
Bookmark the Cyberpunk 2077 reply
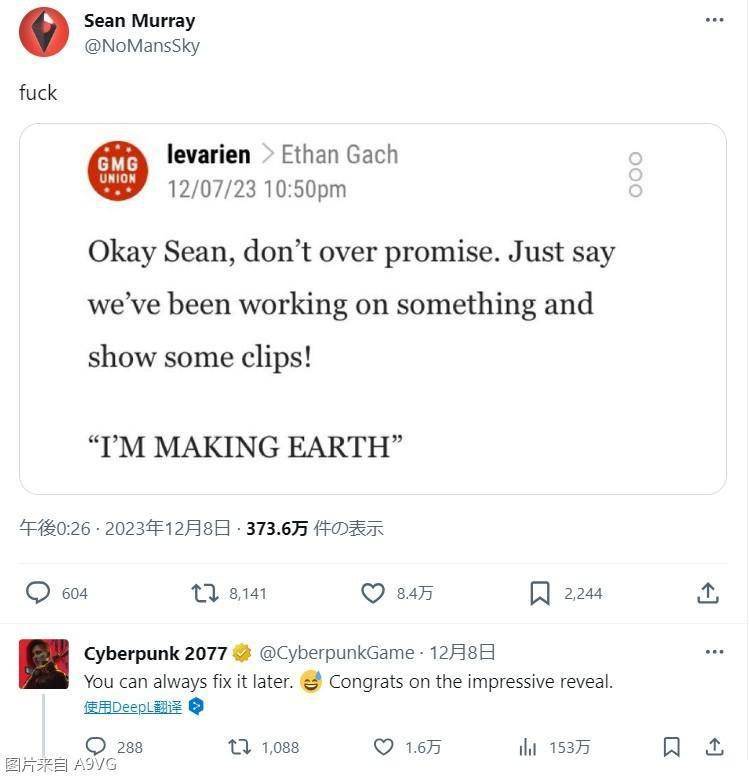click(672, 746)
